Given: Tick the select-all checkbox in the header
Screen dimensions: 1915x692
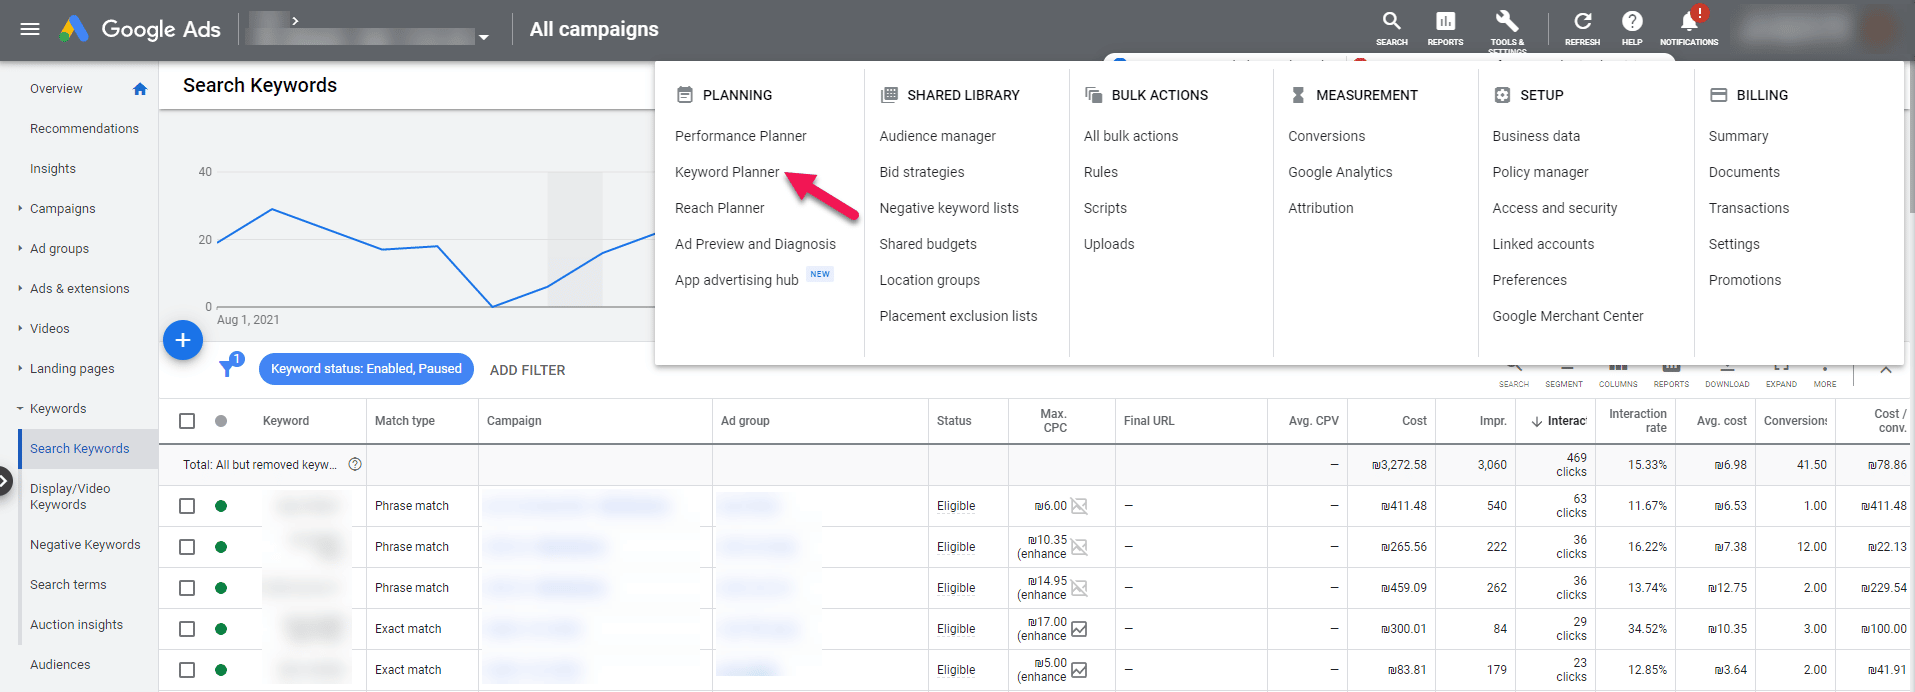Looking at the screenshot, I should [187, 421].
